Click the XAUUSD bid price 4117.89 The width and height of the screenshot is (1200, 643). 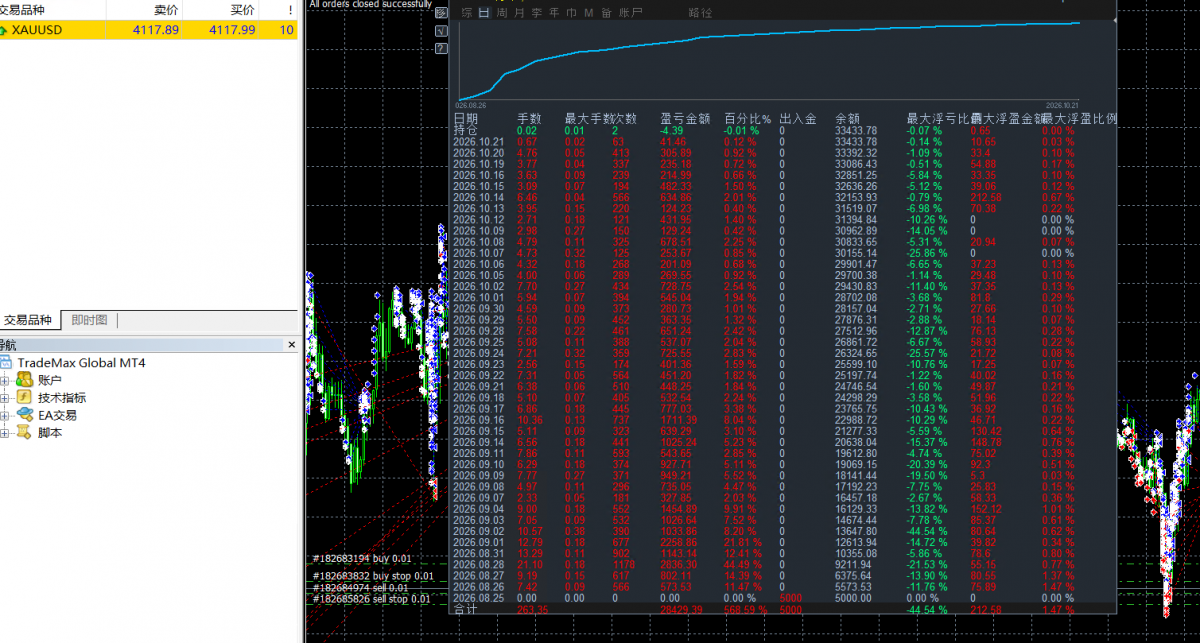coord(156,30)
